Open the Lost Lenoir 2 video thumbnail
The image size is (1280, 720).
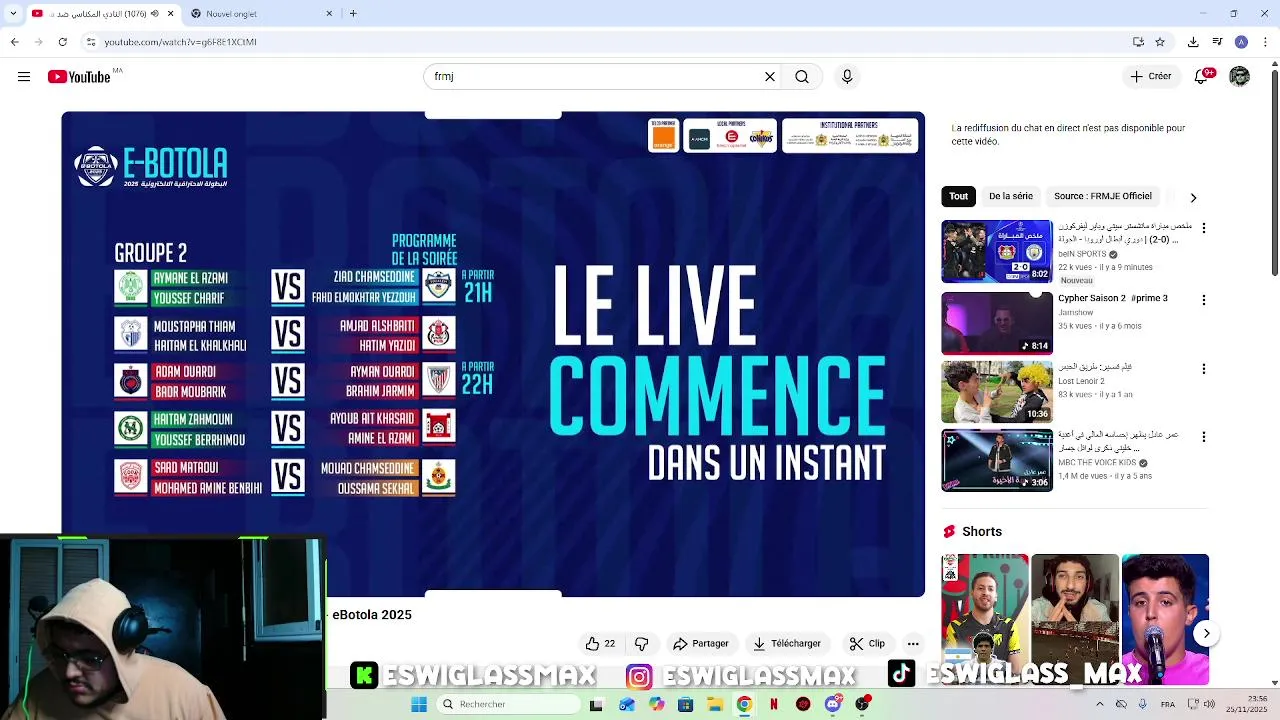click(997, 392)
